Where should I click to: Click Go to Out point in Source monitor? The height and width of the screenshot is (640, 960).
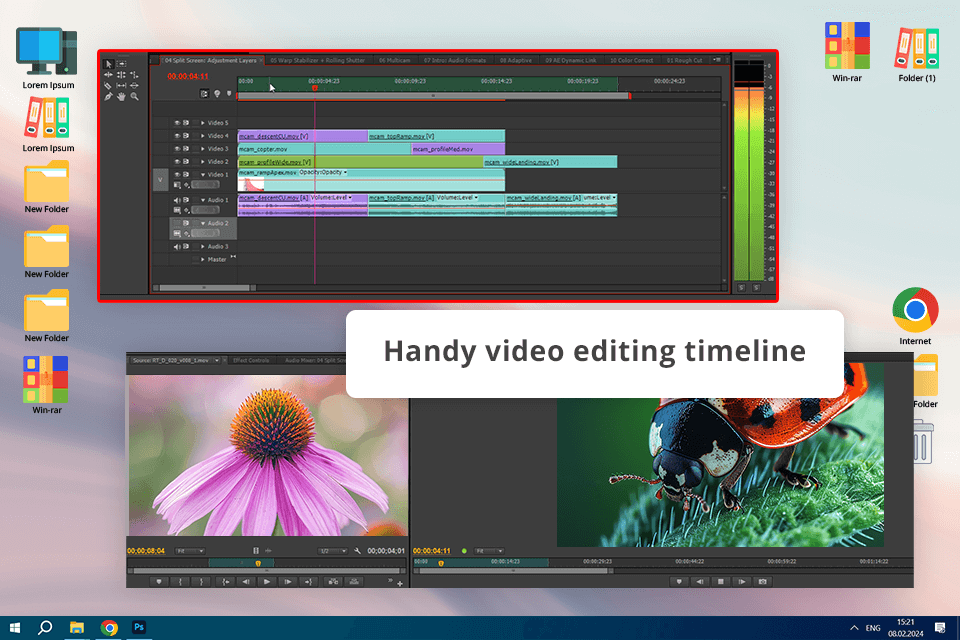[309, 582]
